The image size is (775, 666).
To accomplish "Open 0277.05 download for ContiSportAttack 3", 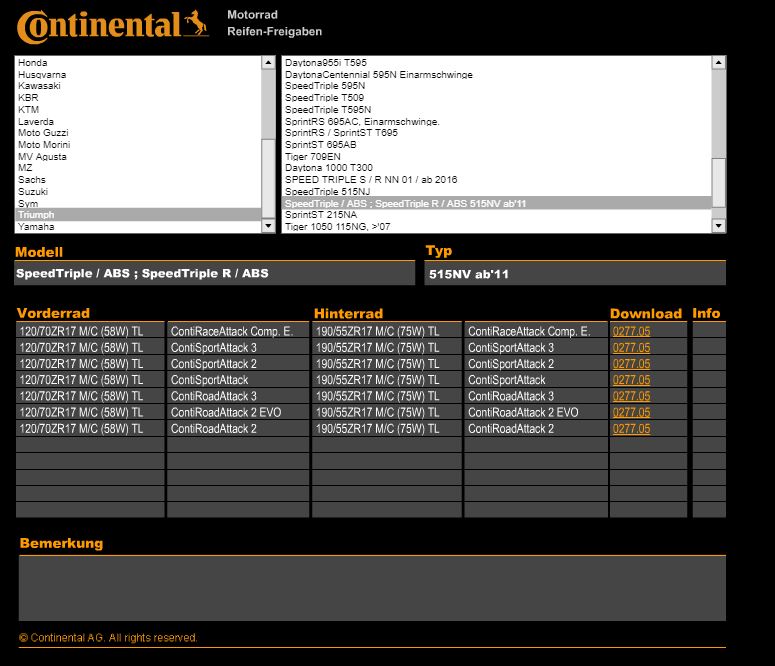I will coord(631,348).
